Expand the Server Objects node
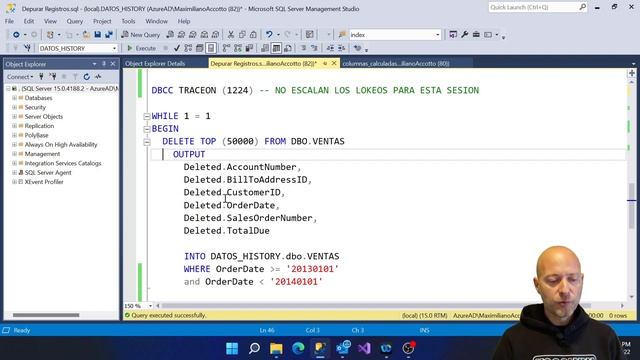The image size is (640, 360). [x=14, y=117]
